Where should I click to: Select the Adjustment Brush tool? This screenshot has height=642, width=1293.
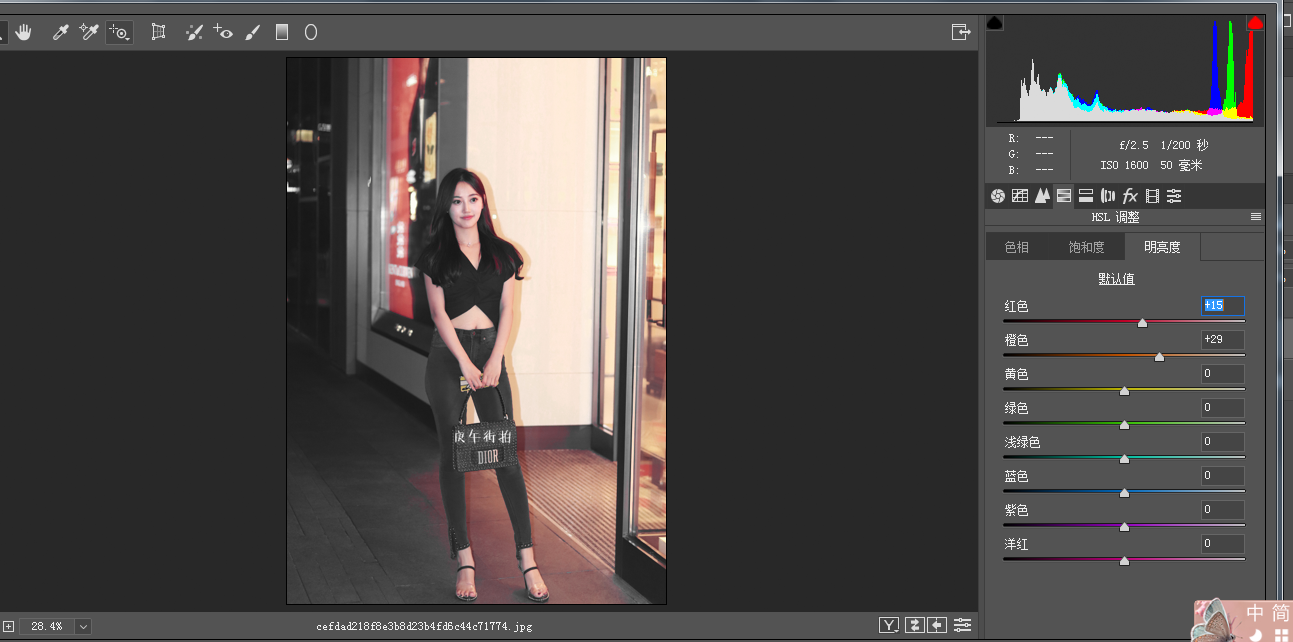coord(253,32)
